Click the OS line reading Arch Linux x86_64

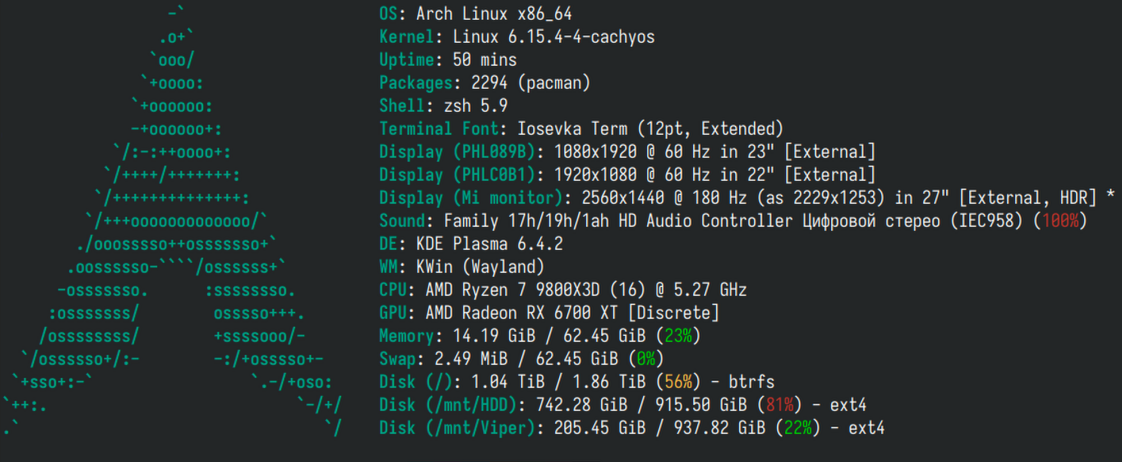click(476, 14)
